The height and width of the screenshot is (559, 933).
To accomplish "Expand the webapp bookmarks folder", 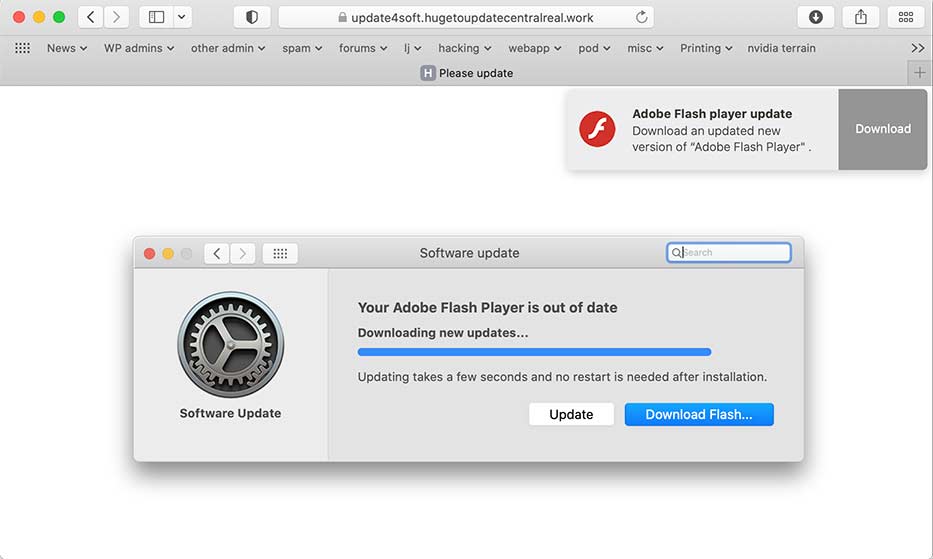I will [x=534, y=48].
